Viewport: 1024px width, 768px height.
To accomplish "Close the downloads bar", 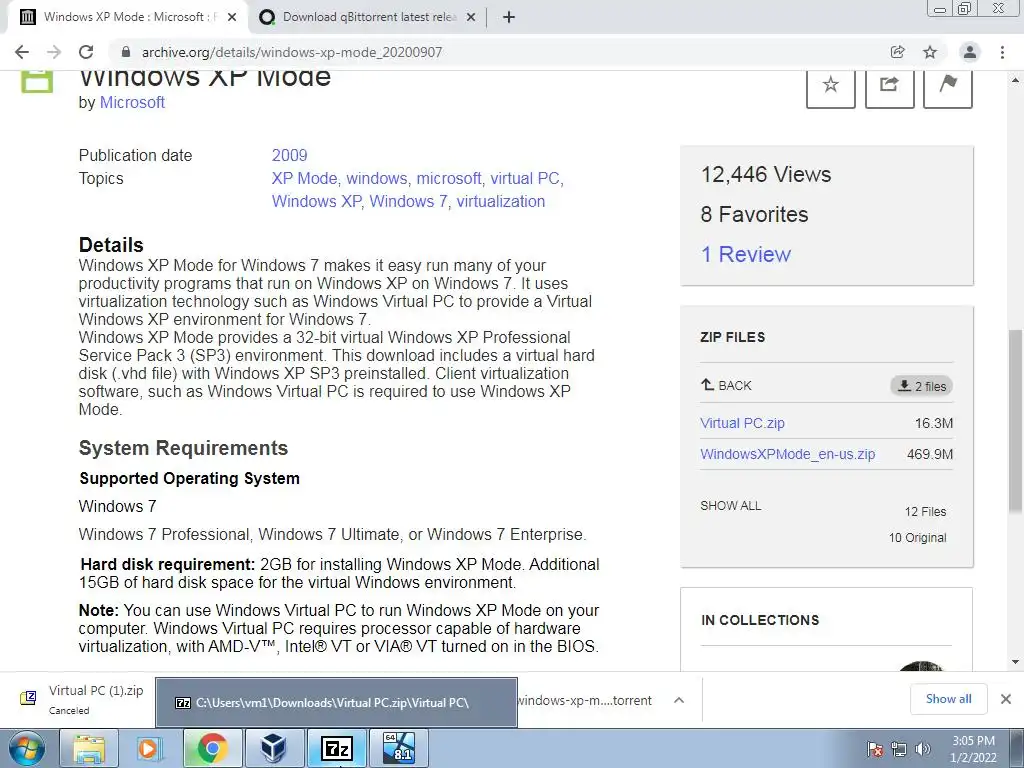I will click(x=1006, y=699).
